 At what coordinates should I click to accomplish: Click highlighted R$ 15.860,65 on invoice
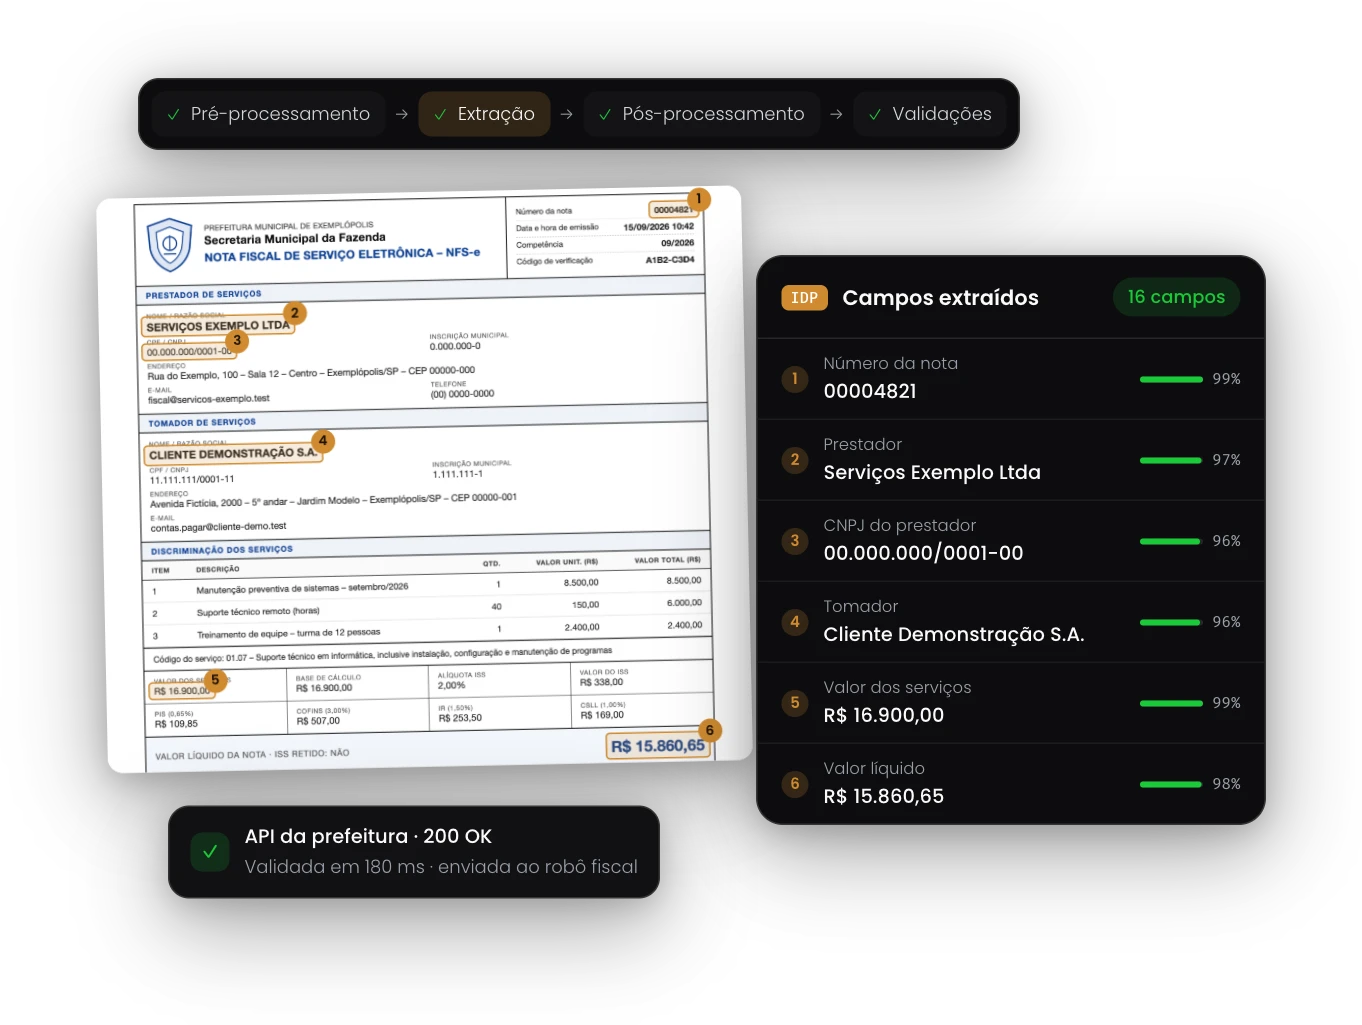(x=658, y=746)
